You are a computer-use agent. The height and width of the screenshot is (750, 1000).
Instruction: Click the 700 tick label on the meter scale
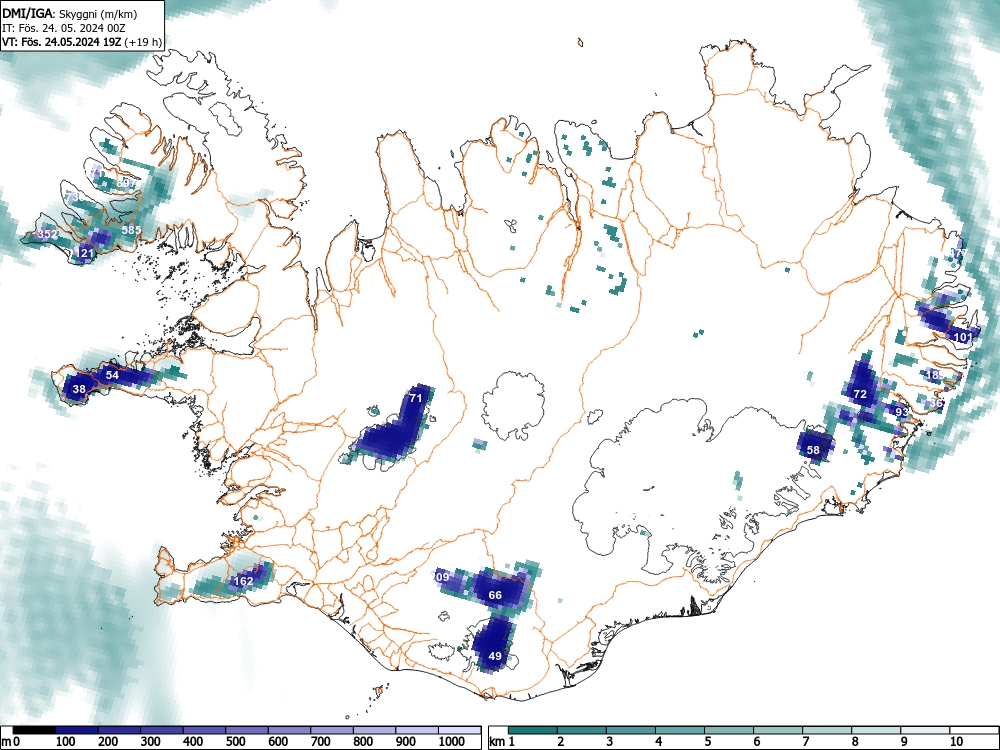(321, 742)
